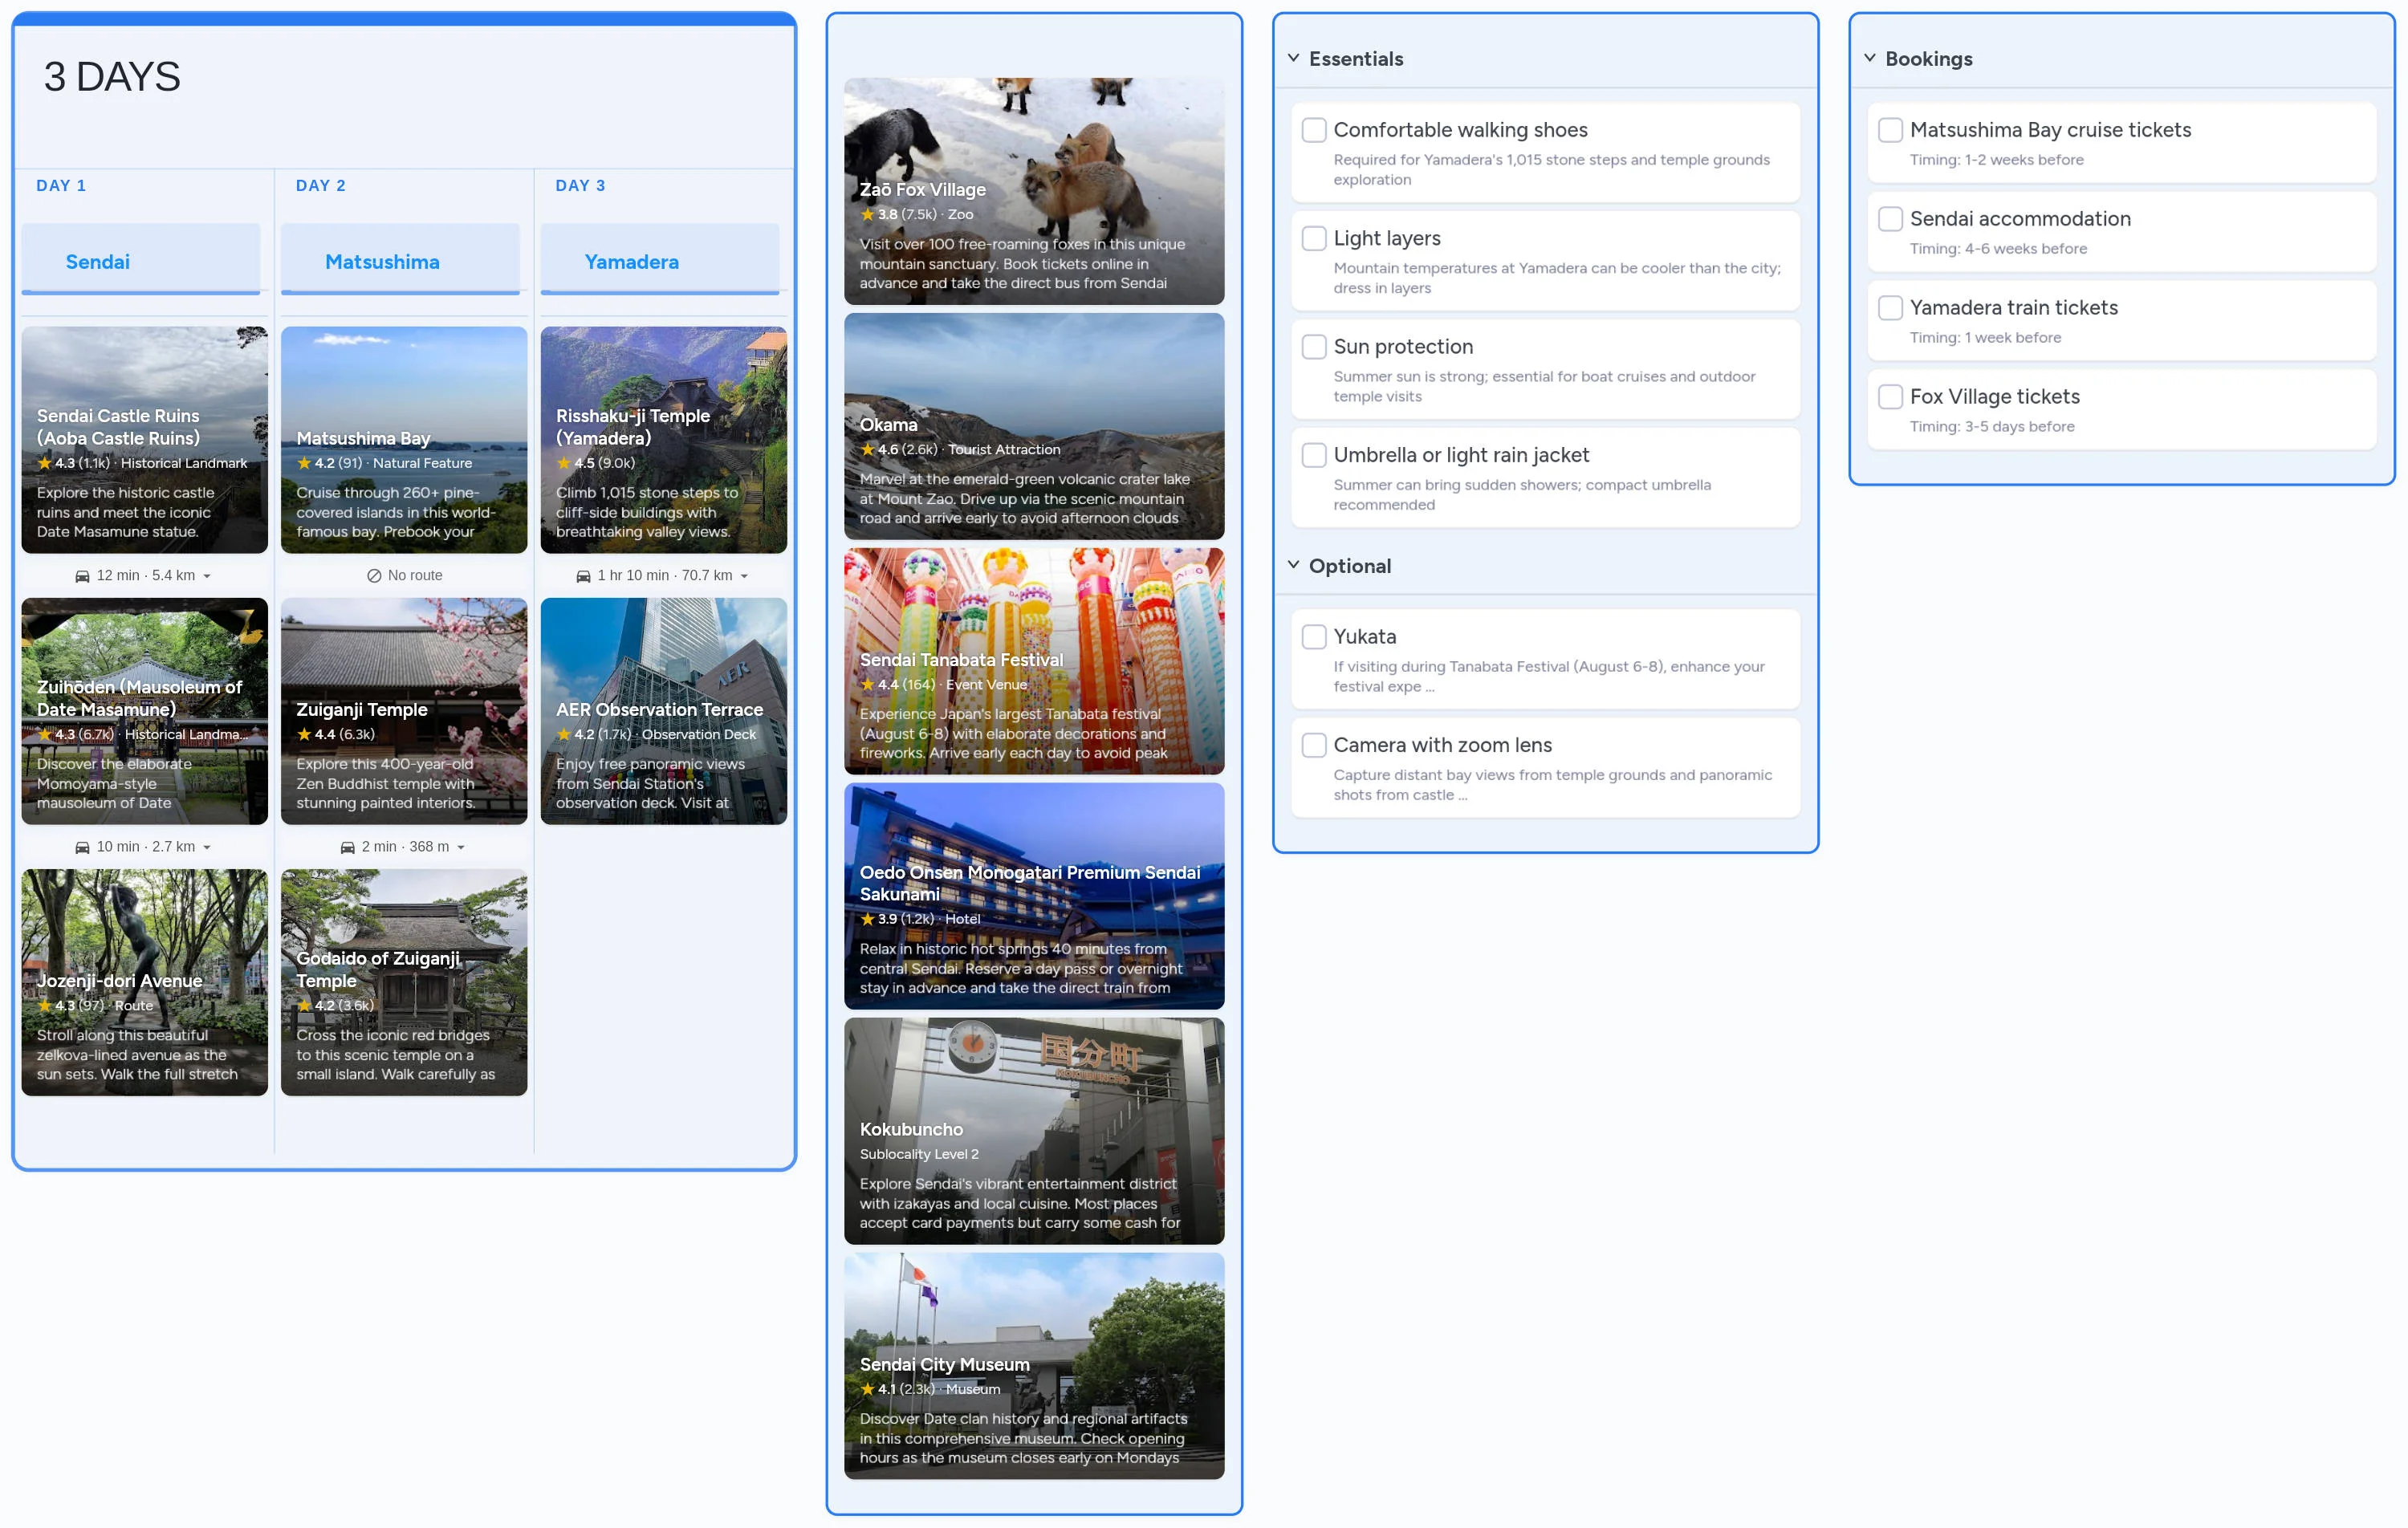
Task: Click the Kokubuncho card thumbnail
Action: 1035,1130
